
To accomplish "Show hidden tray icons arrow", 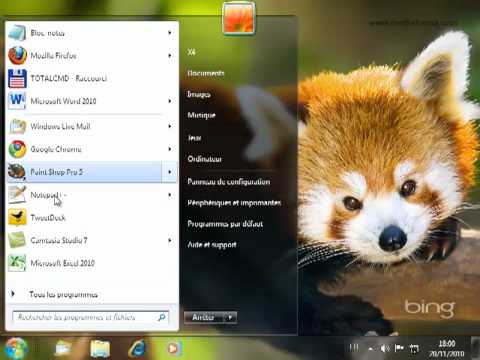I will pos(371,349).
